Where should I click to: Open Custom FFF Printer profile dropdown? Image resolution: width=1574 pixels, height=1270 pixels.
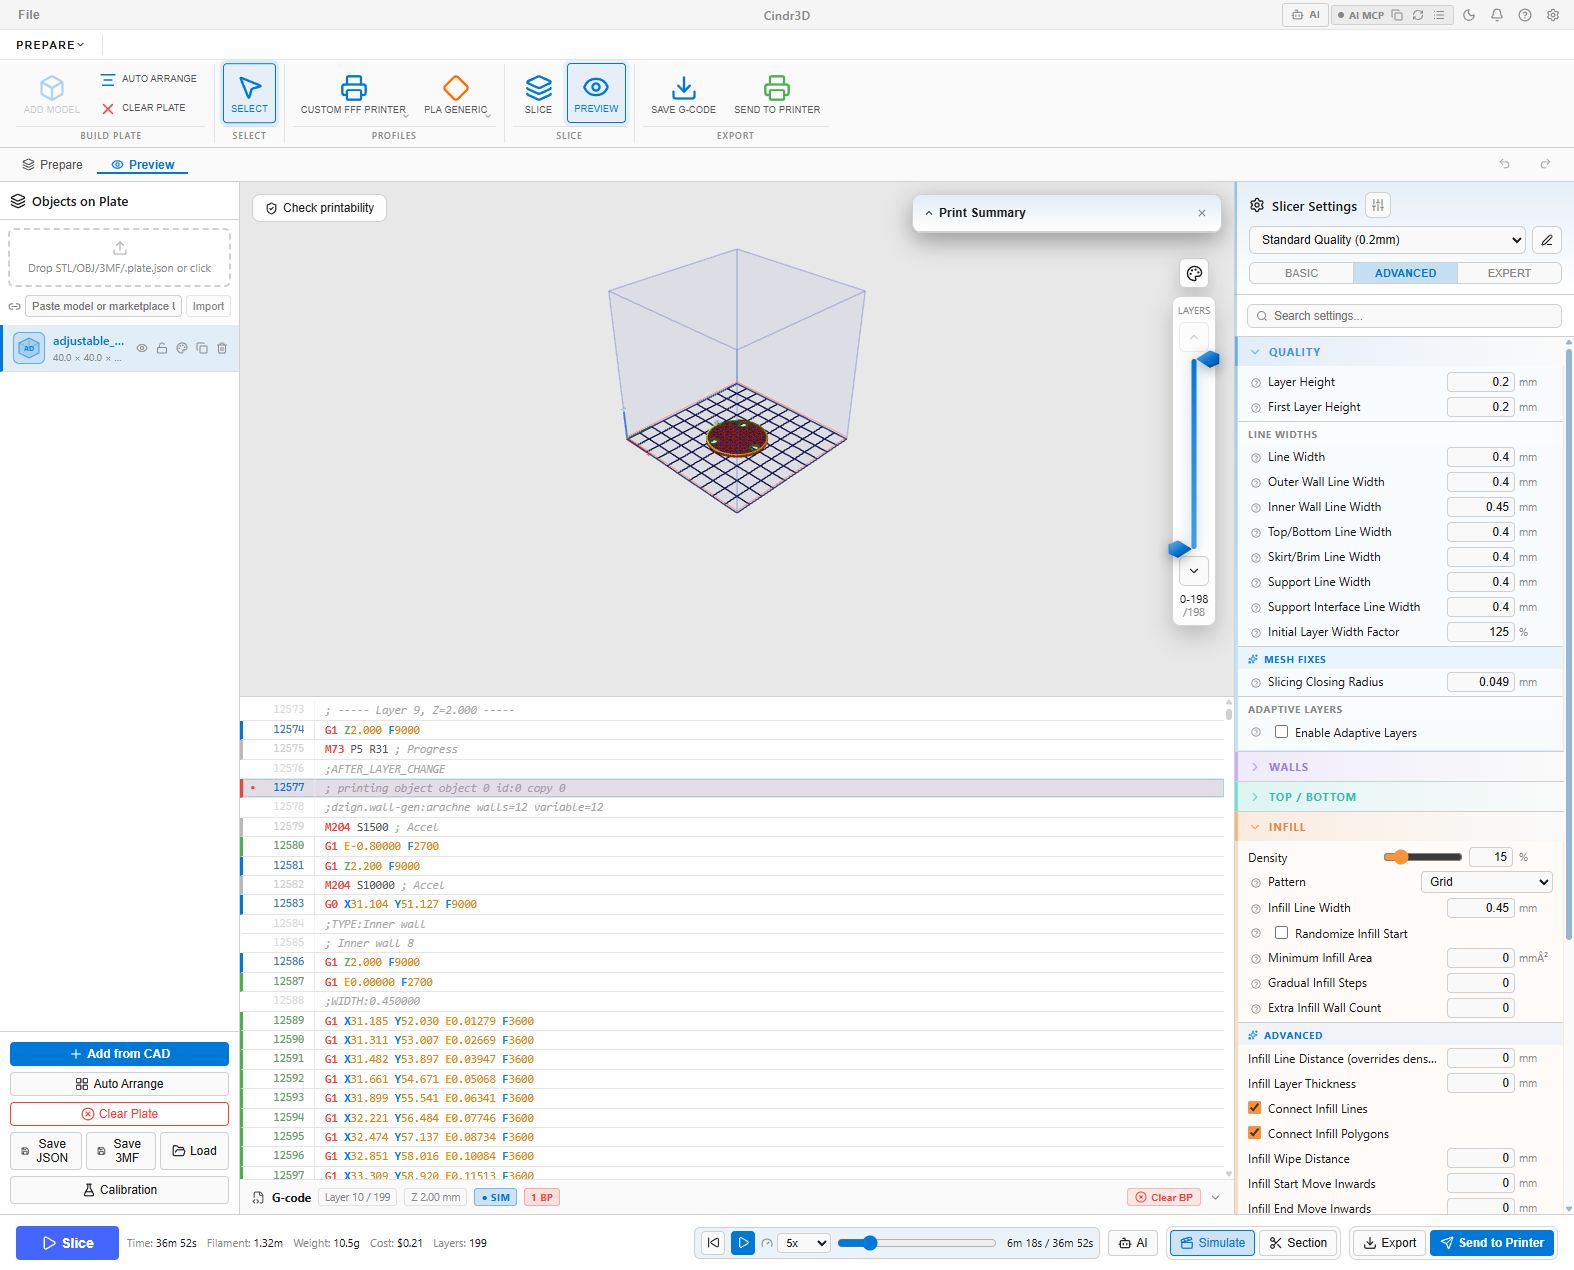pyautogui.click(x=354, y=94)
